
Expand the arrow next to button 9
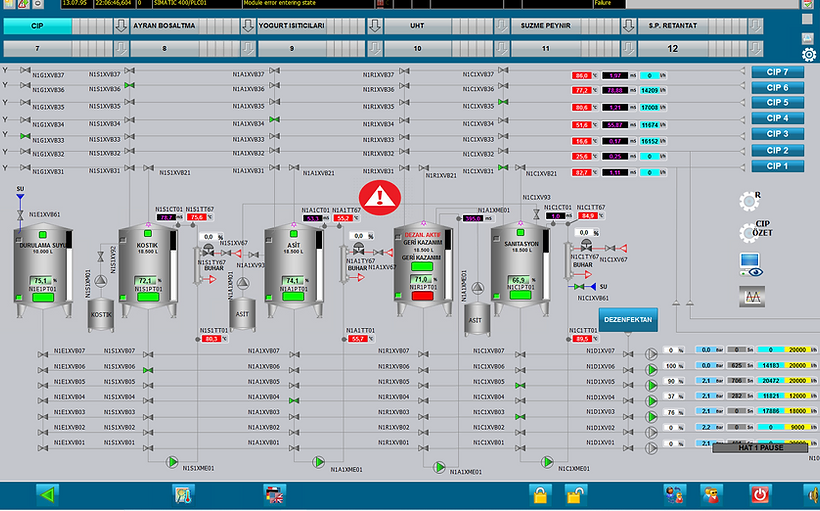point(374,49)
